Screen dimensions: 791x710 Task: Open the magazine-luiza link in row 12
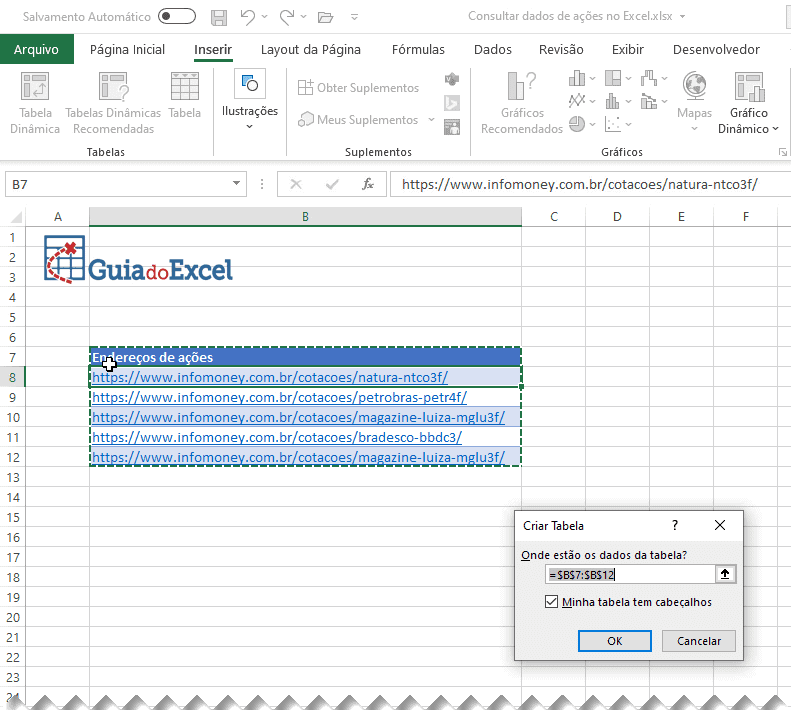click(298, 458)
